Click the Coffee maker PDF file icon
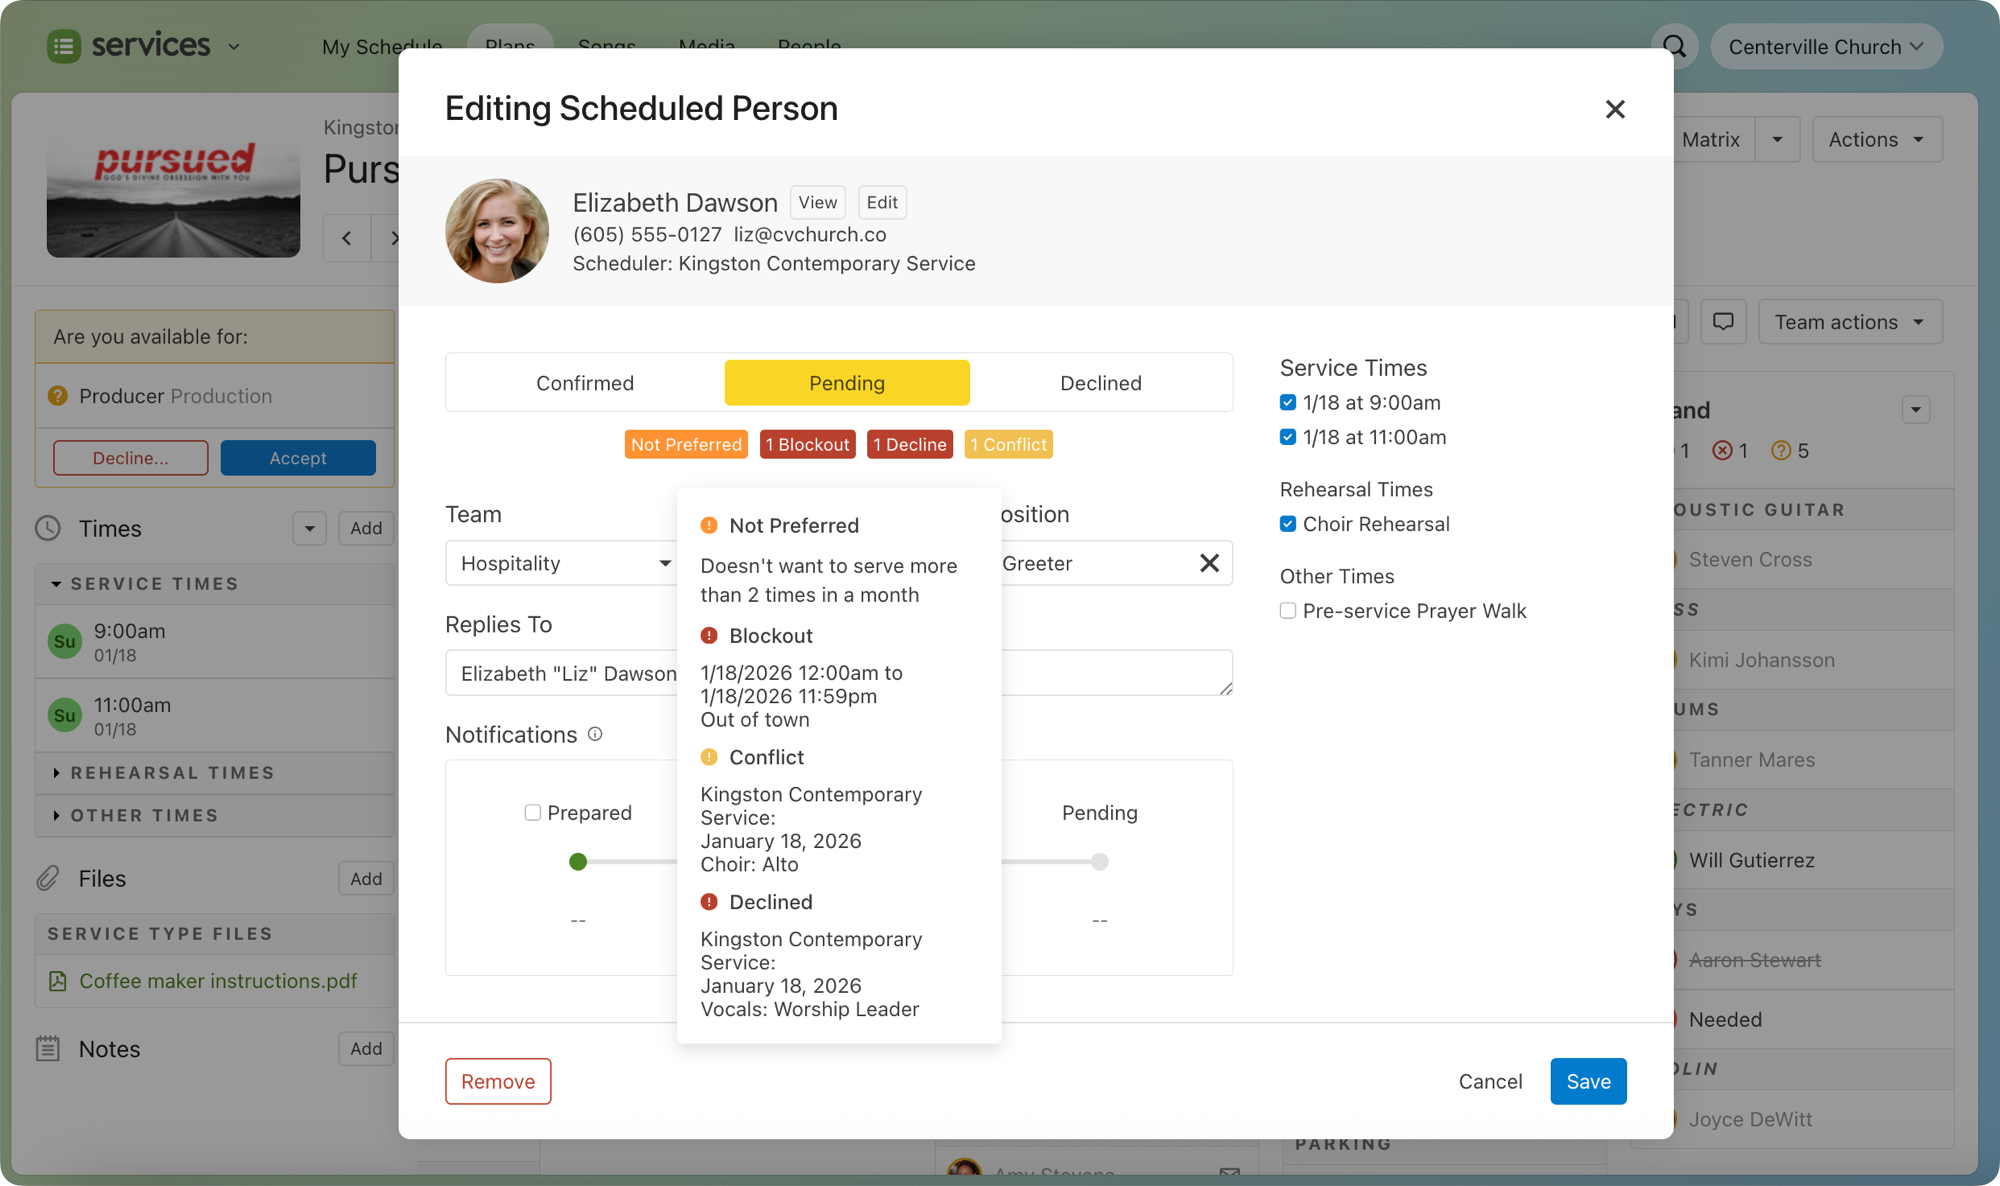This screenshot has height=1186, width=2000. 58,981
